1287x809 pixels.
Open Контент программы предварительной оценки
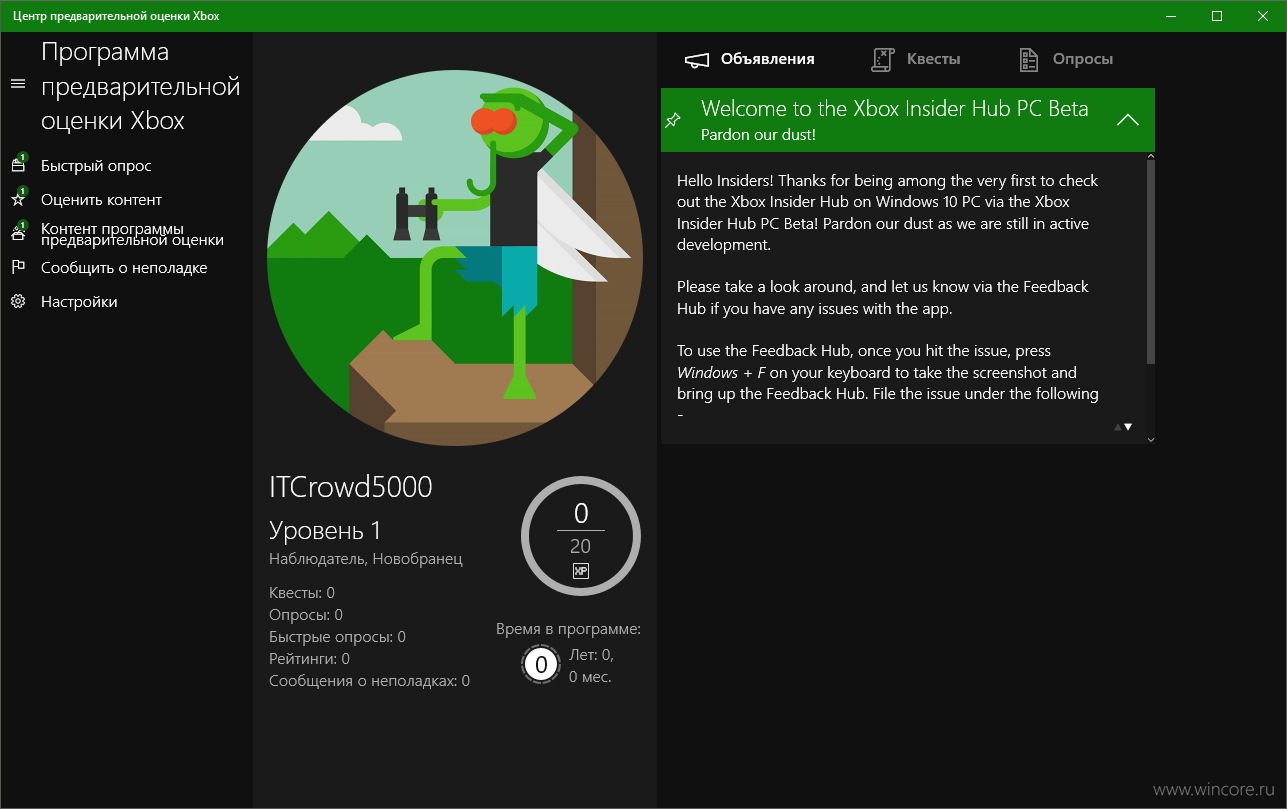tap(132, 234)
